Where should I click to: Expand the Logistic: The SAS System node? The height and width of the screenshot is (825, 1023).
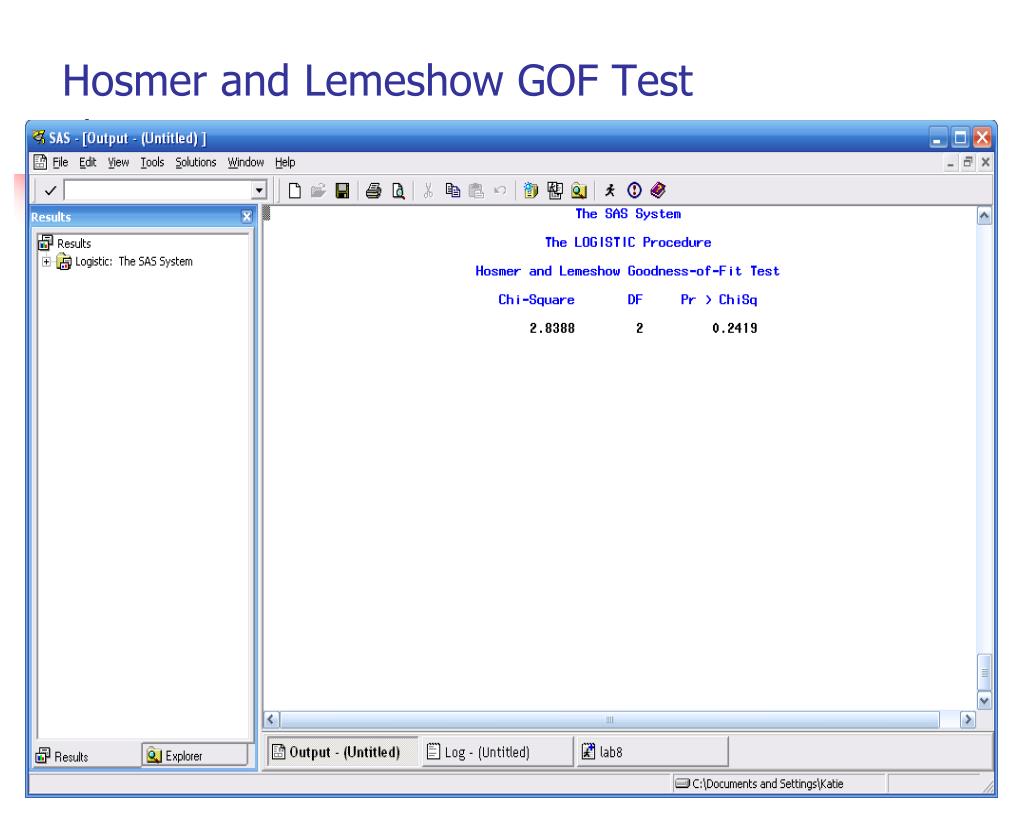pyautogui.click(x=46, y=262)
